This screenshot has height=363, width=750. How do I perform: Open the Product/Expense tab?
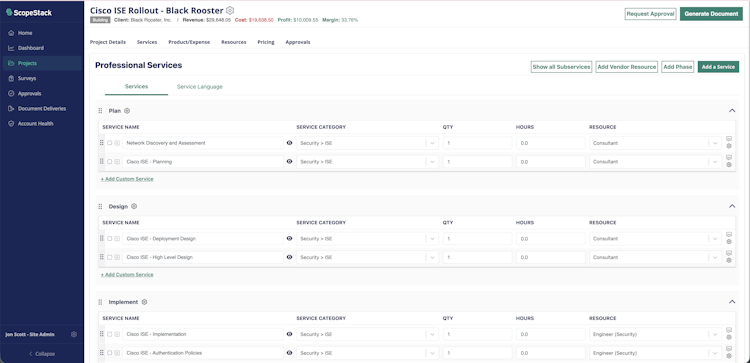[189, 42]
